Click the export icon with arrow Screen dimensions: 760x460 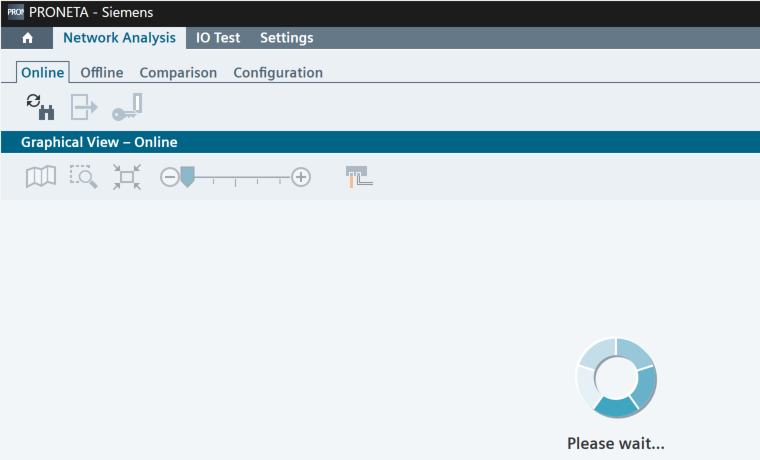(83, 106)
